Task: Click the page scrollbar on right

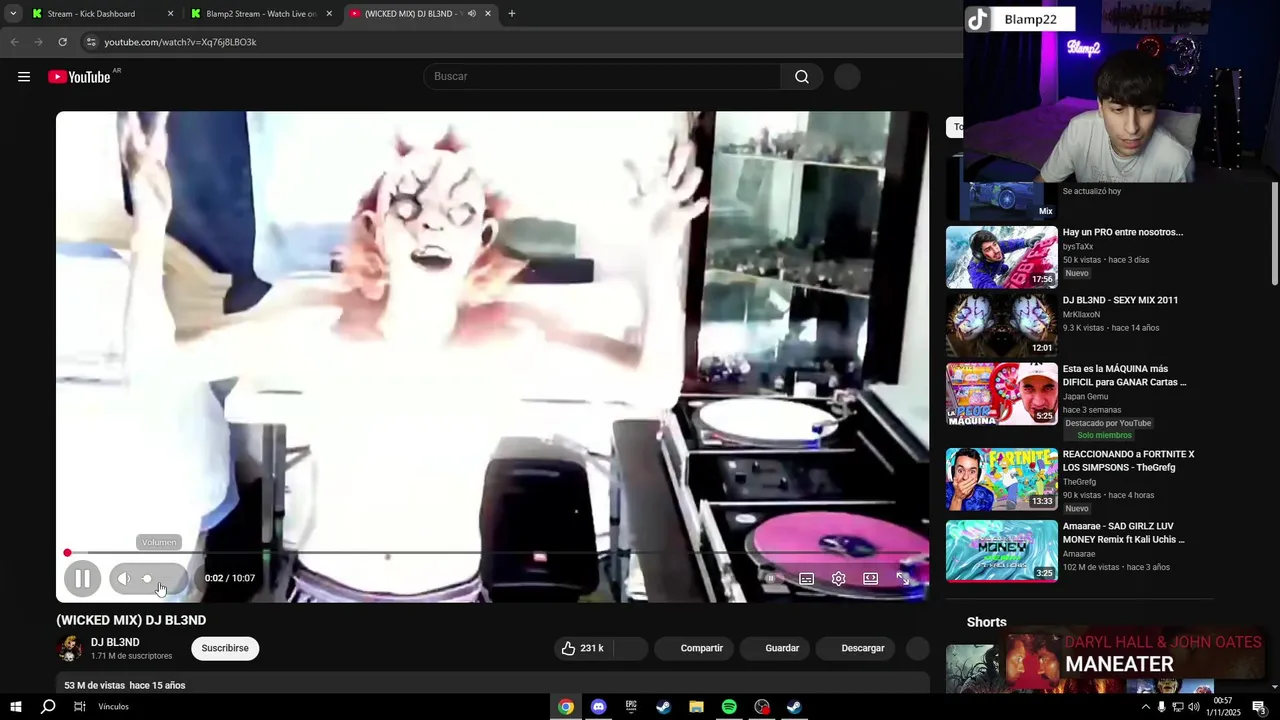Action: click(x=1274, y=232)
